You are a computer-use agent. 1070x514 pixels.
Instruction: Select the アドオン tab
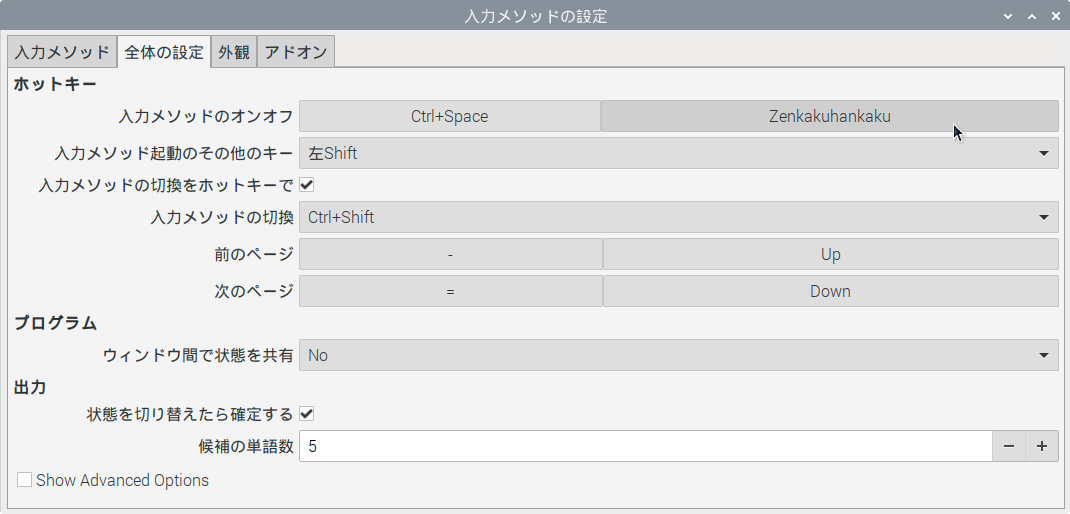click(x=295, y=52)
